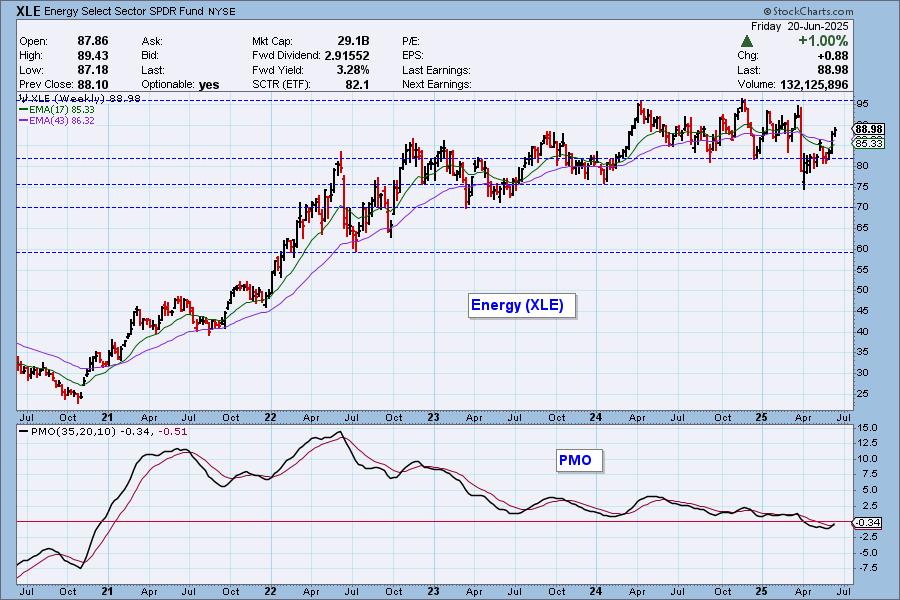Click the red -0.51 PMO signal value
900x600 pixels.
[x=172, y=432]
